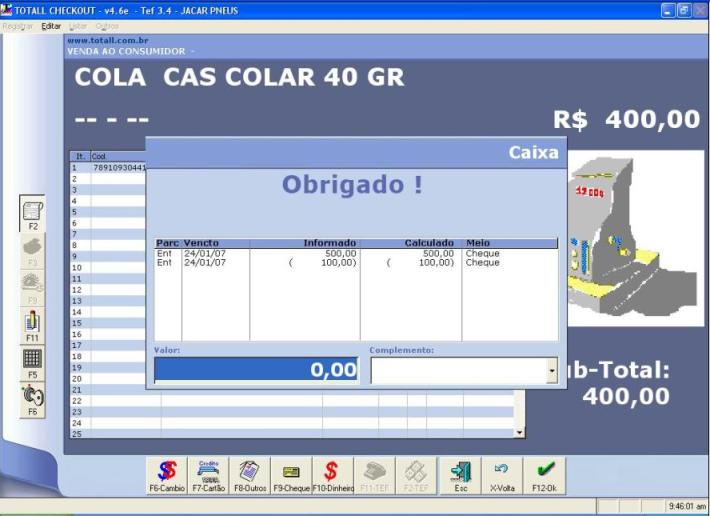The height and width of the screenshot is (516, 710).
Task: Minimize the Totall Checkout window
Action: 668,10
